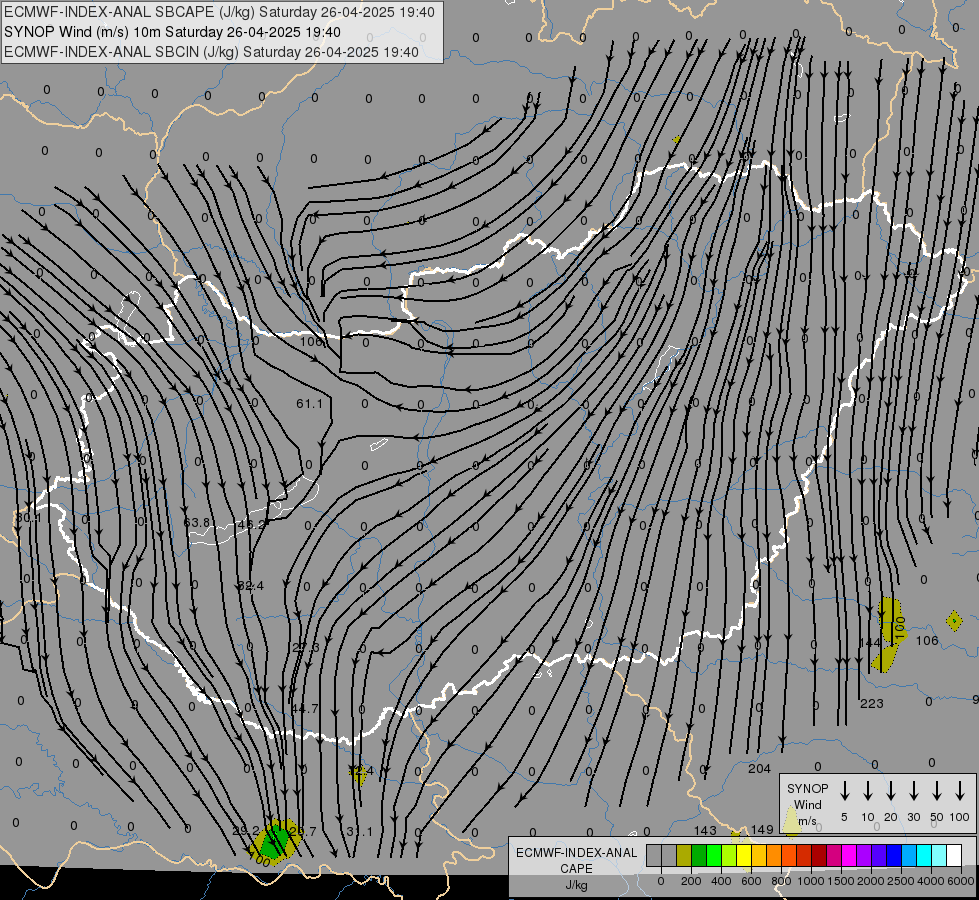Pick the pure yellow CAPE swatch
The width and height of the screenshot is (979, 900).
click(x=744, y=856)
